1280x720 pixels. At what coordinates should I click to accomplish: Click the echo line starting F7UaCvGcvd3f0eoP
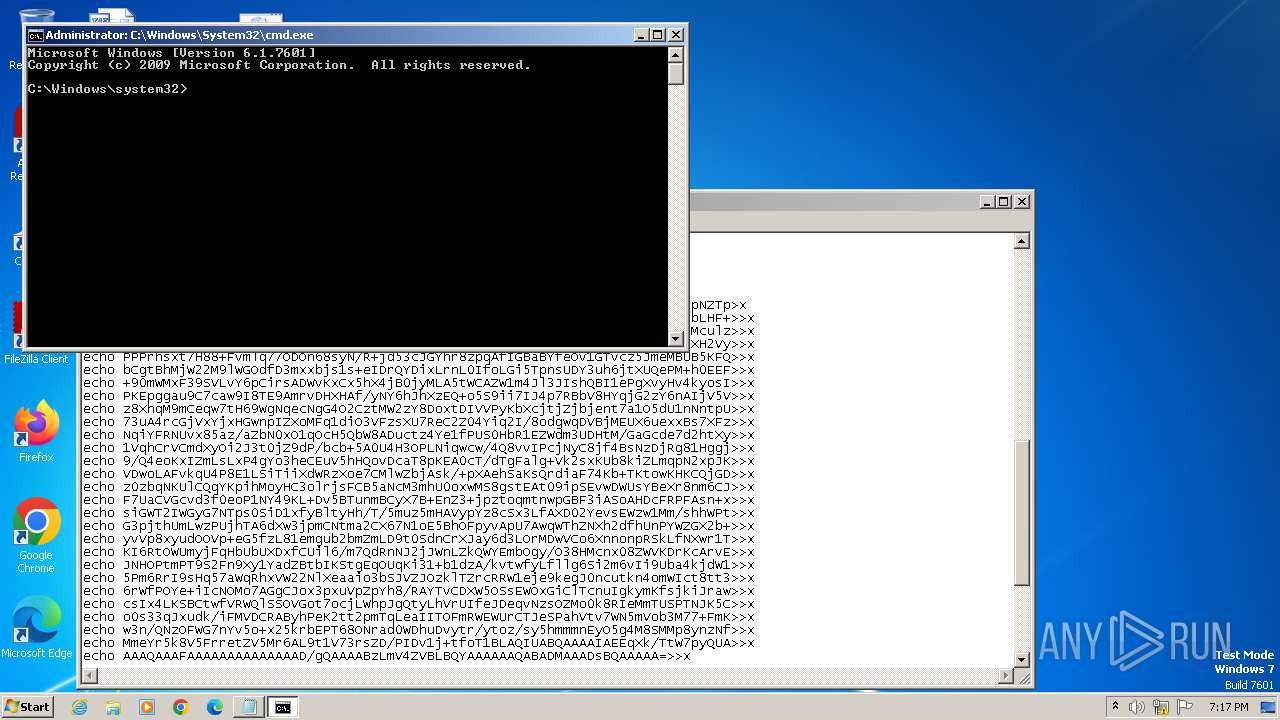[x=419, y=500]
